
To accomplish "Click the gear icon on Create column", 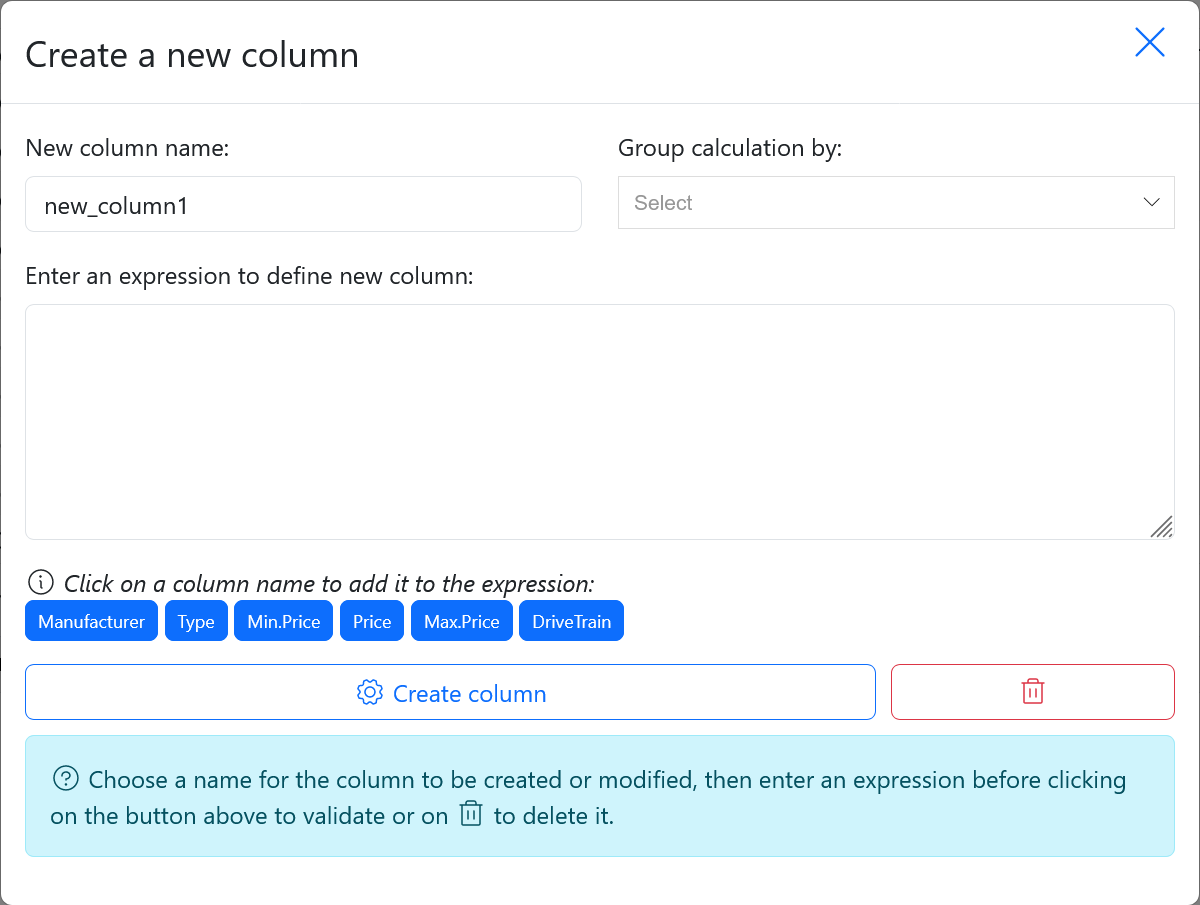I will click(x=370, y=692).
